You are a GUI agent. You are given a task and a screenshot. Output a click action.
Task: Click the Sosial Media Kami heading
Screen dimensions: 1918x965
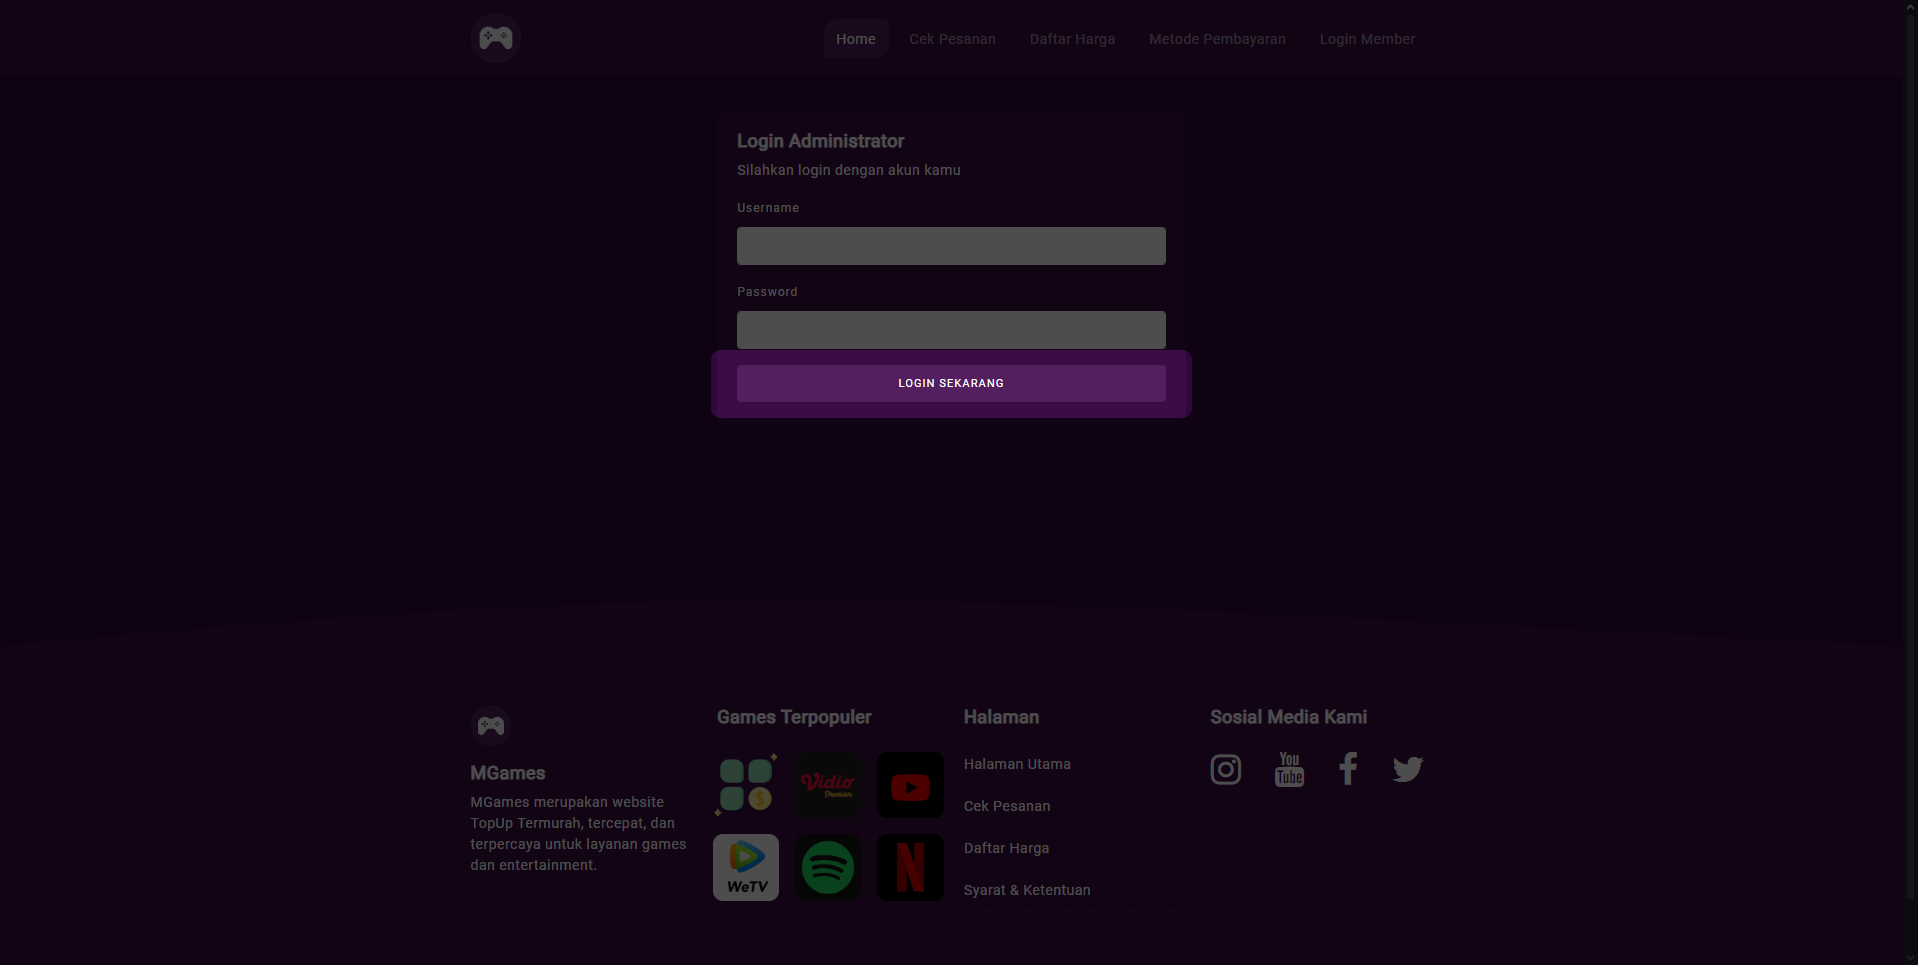click(1288, 717)
